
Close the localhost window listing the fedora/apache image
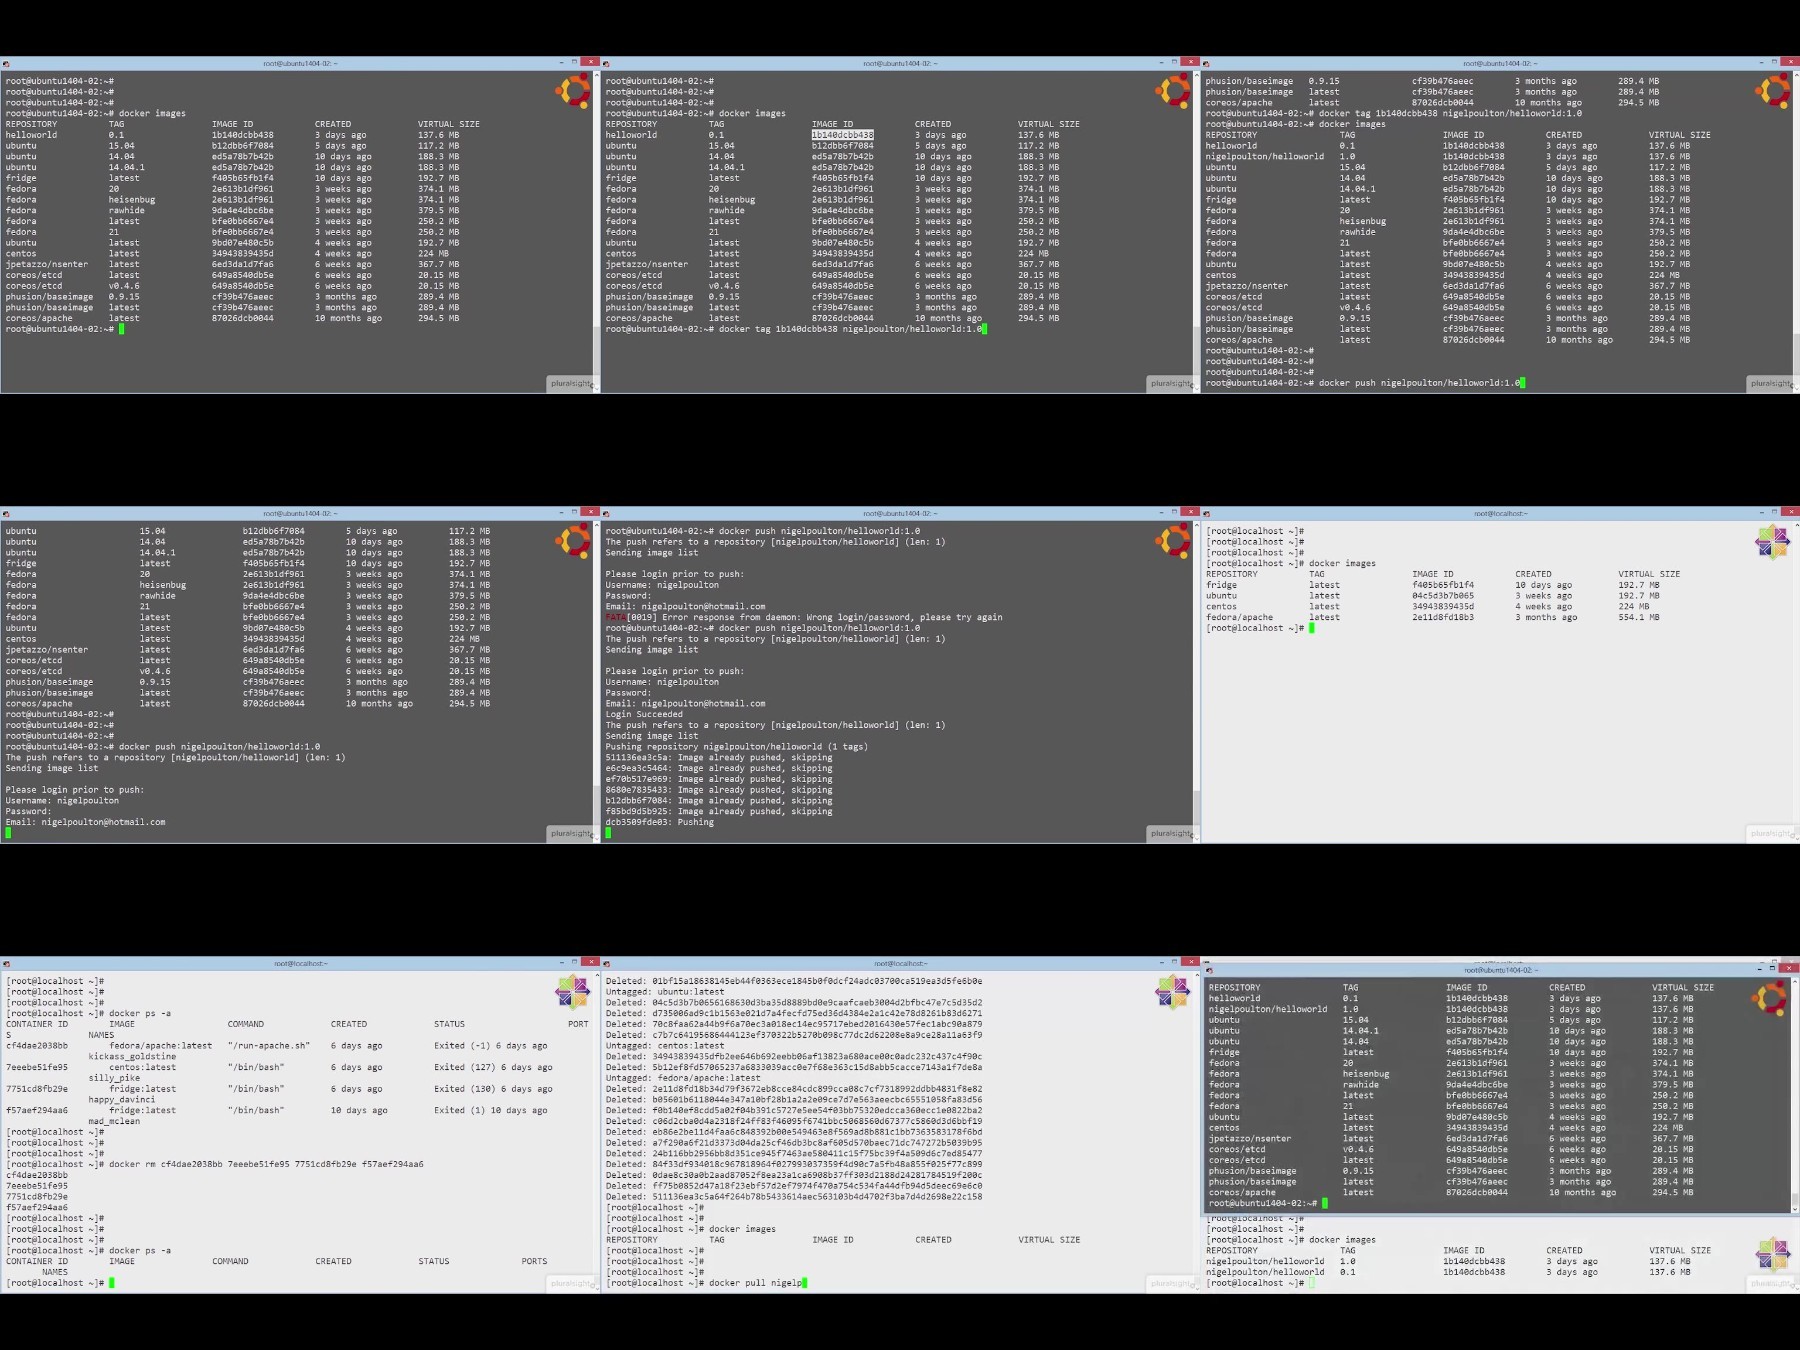click(x=1791, y=513)
